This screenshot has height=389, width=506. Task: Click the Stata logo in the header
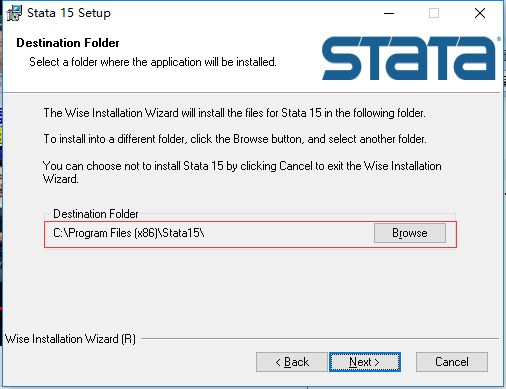pyautogui.click(x=409, y=58)
